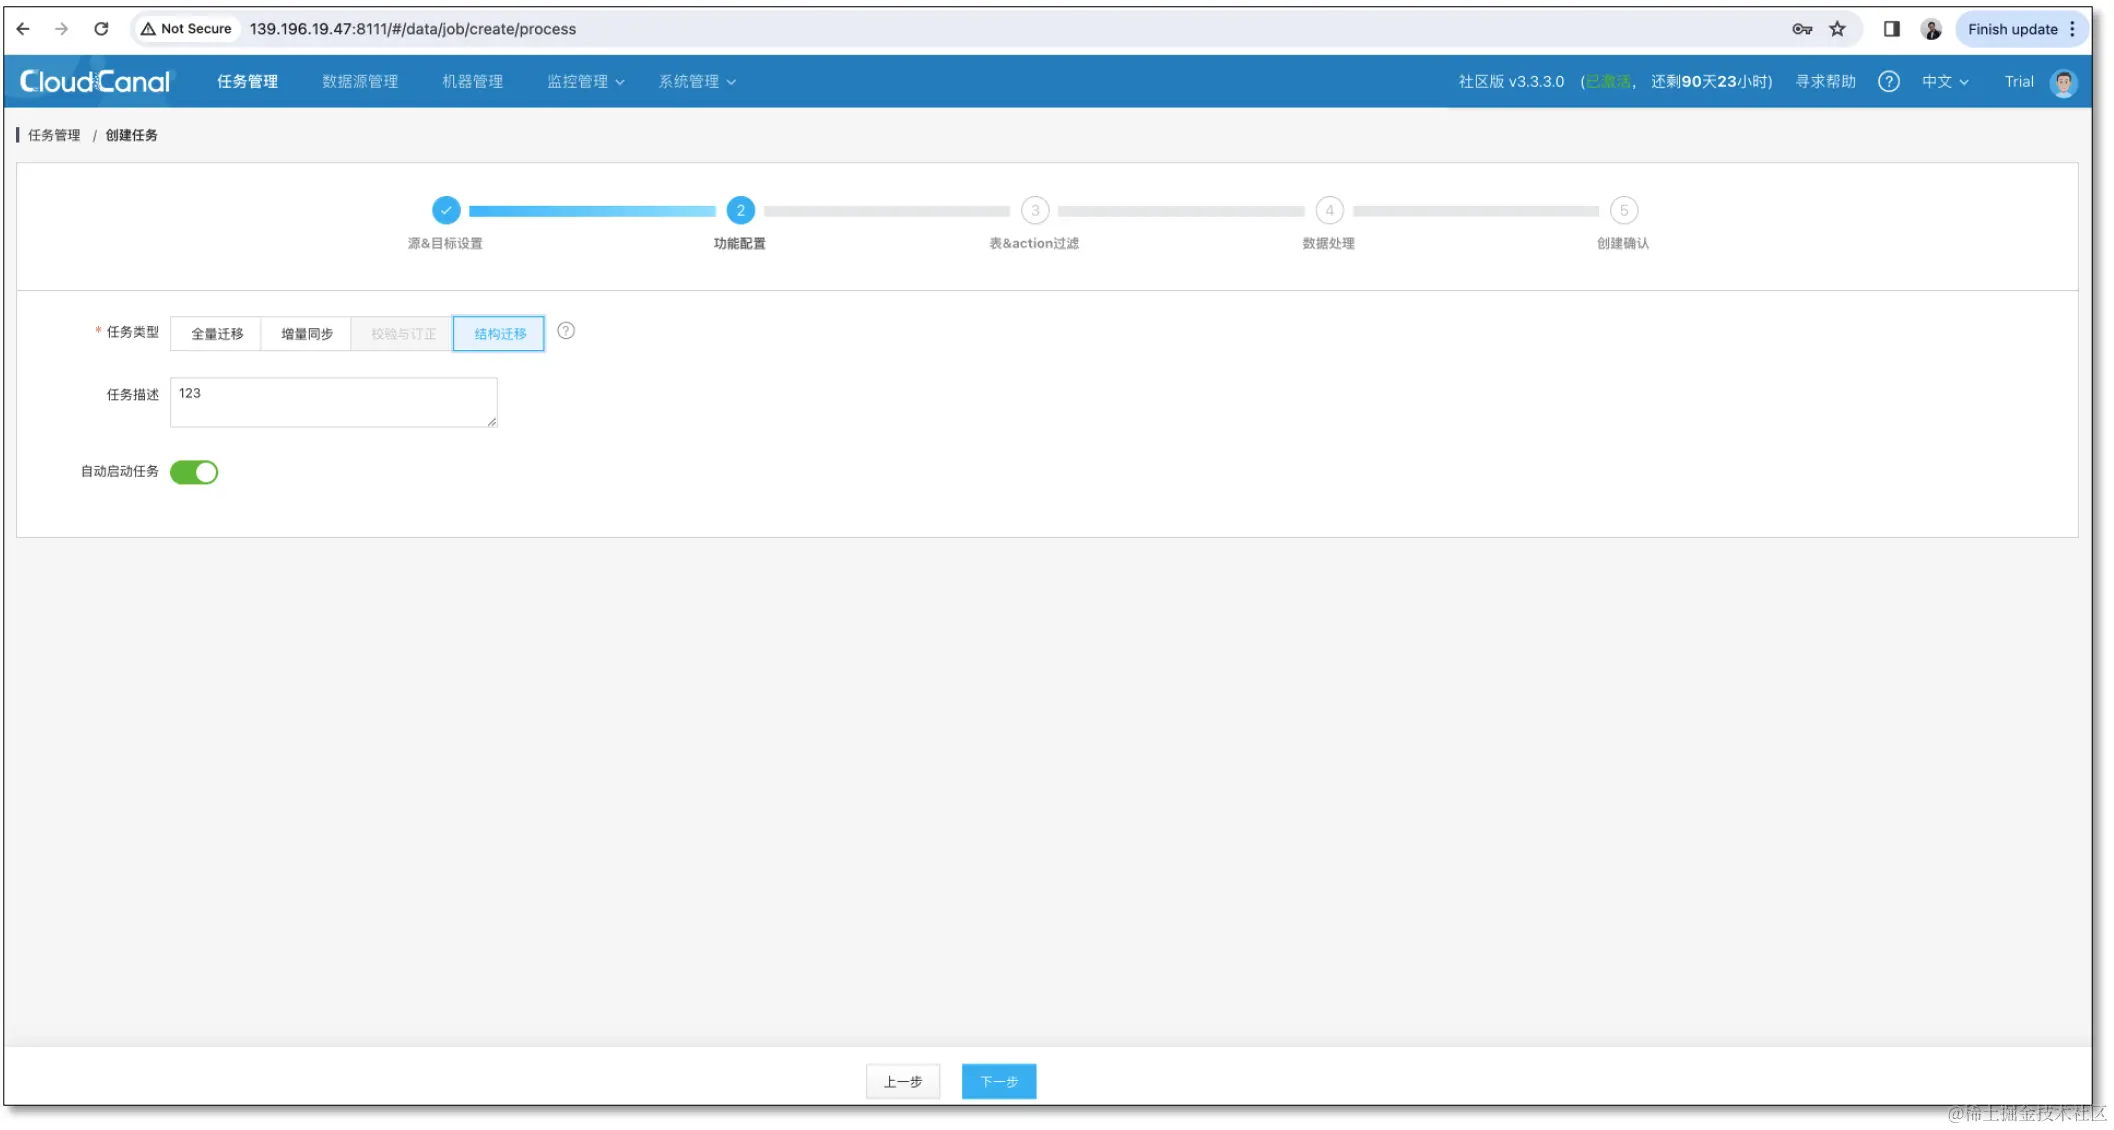Select the 全量迁移 task type
This screenshot has height=1130, width=2114.
(x=215, y=333)
